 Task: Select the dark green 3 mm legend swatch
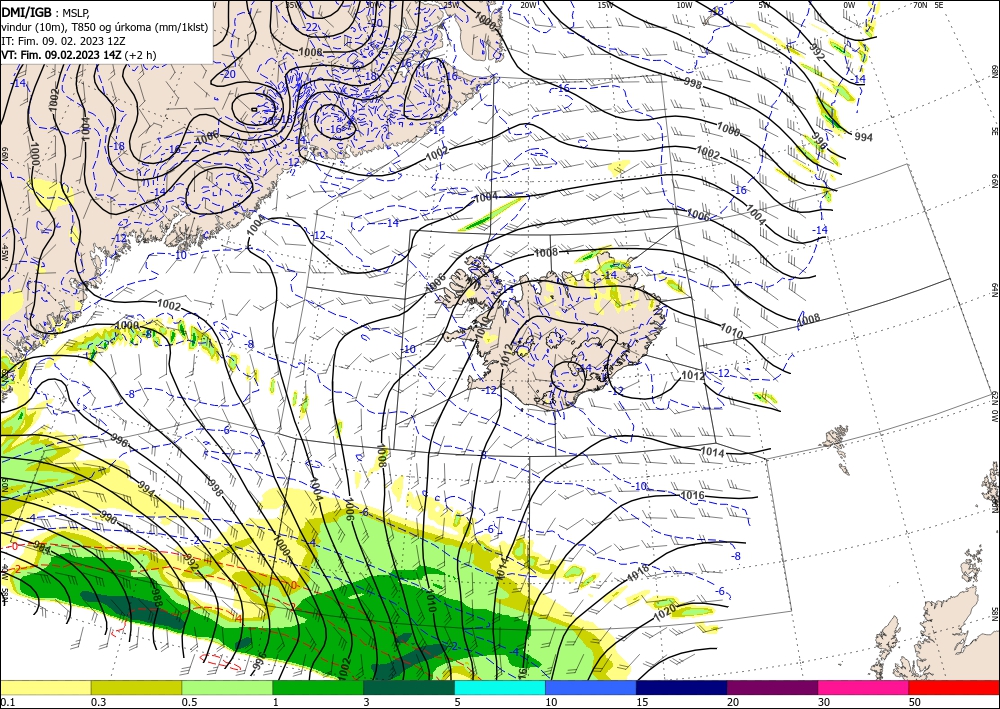coord(409,687)
